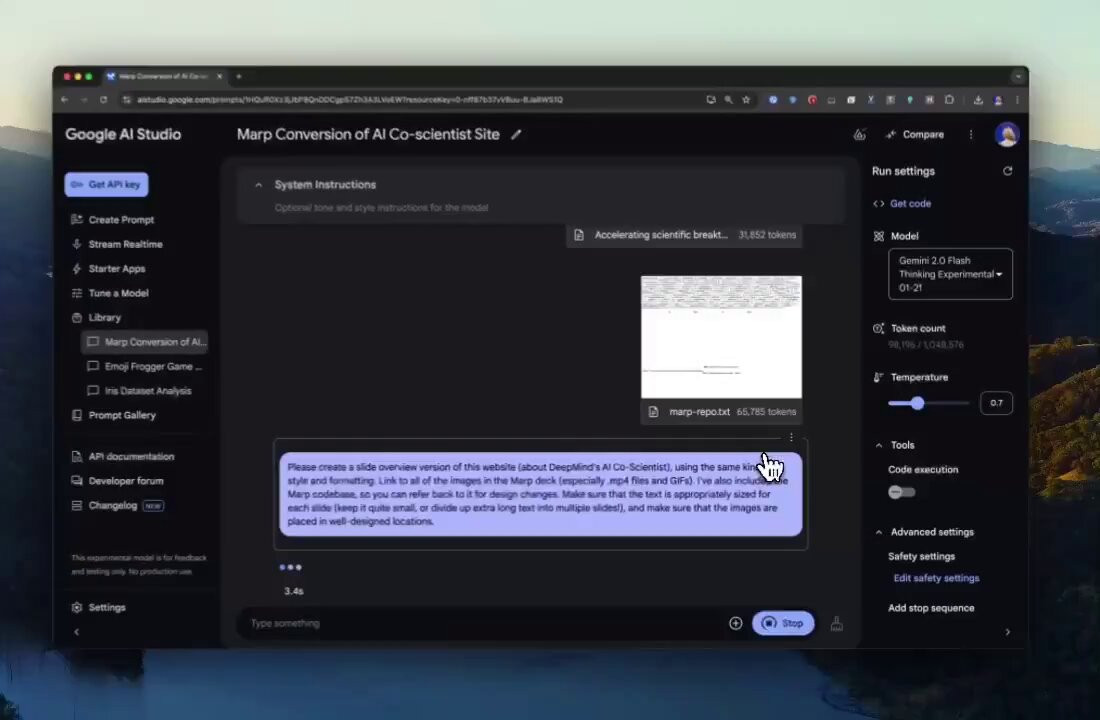Visit the Developer forum link
This screenshot has width=1100, height=720.
click(118, 481)
